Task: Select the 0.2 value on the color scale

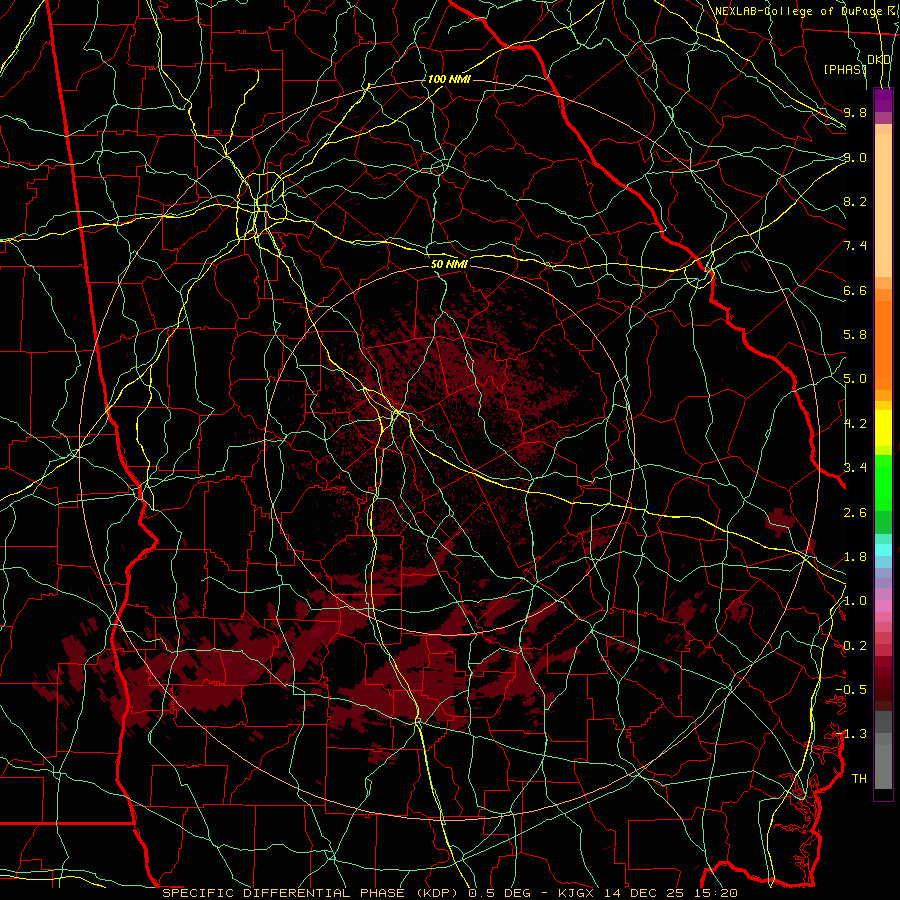Action: [x=855, y=646]
